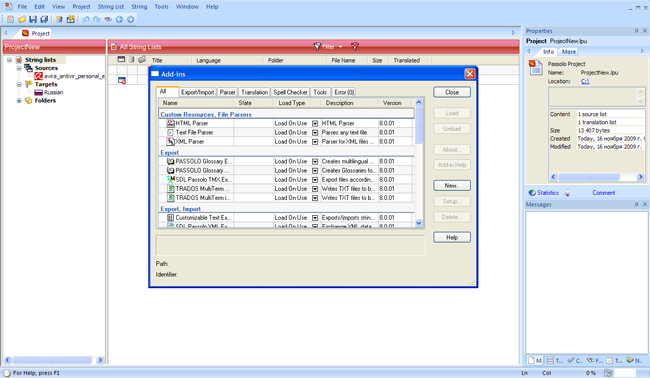Viewport: 650px width, 378px height.
Task: Select the Russian target in tree
Action: click(x=53, y=92)
